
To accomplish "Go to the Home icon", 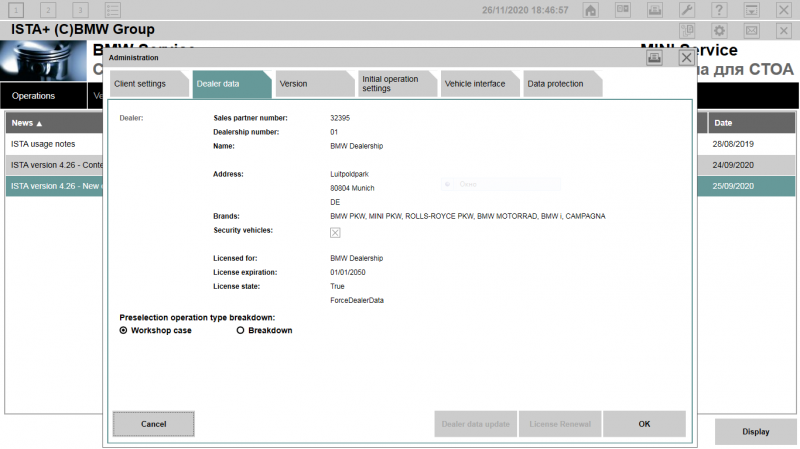I will pos(591,10).
